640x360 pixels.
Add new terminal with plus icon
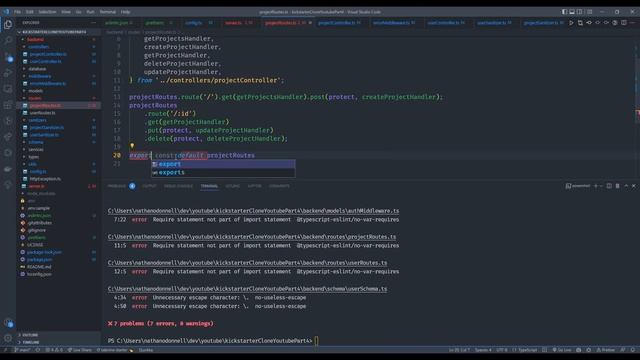(x=596, y=186)
